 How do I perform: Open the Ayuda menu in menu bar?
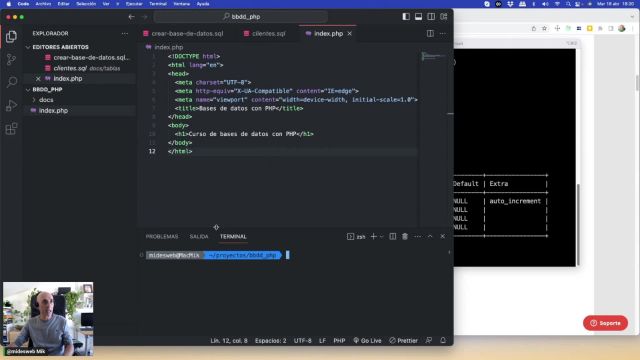tap(203, 4)
